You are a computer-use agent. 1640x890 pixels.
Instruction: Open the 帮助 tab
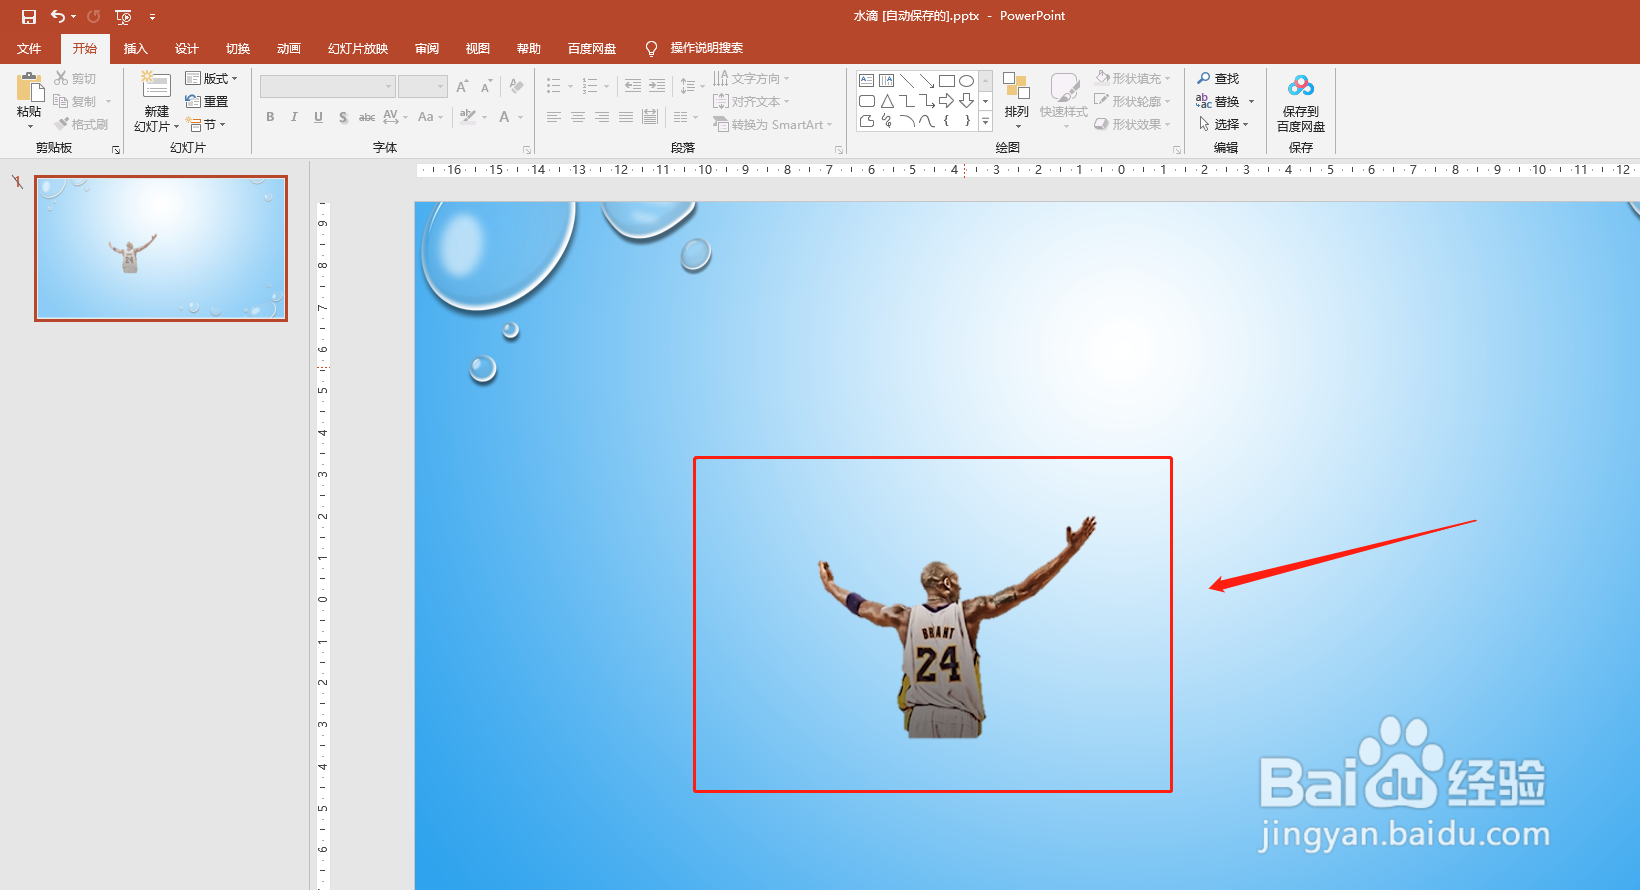(529, 48)
